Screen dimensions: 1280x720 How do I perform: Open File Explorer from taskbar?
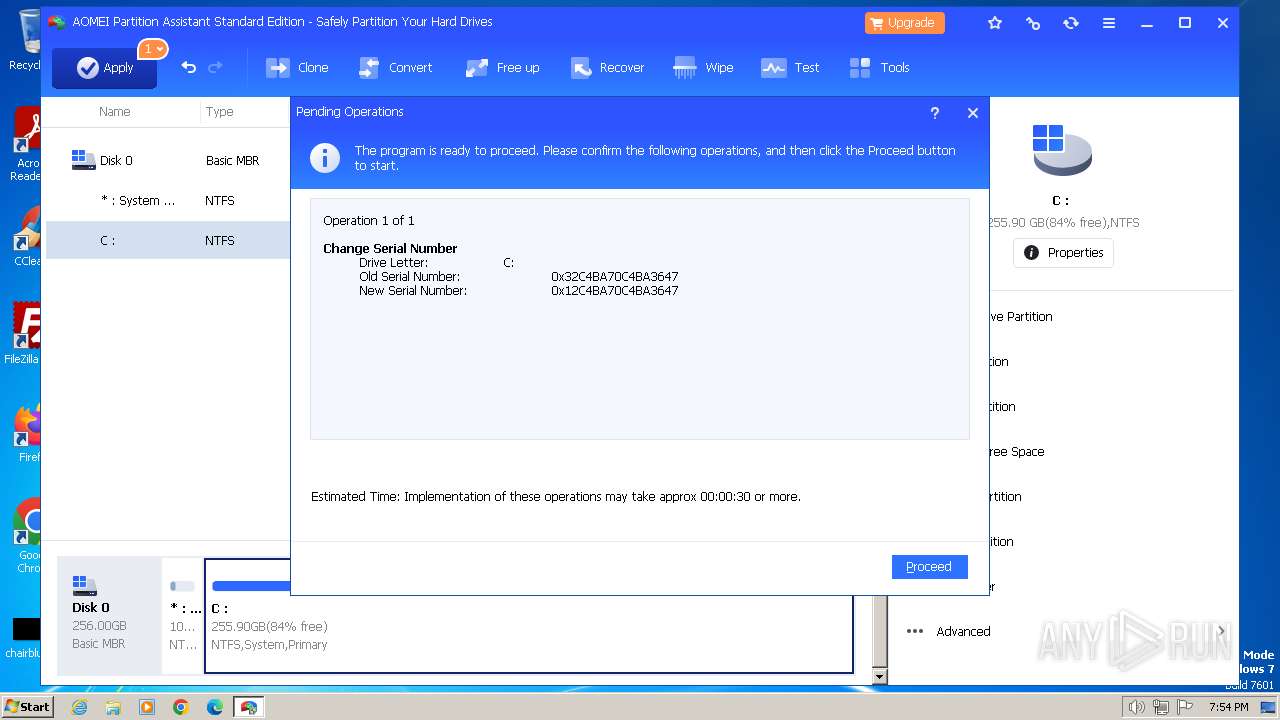pos(113,707)
